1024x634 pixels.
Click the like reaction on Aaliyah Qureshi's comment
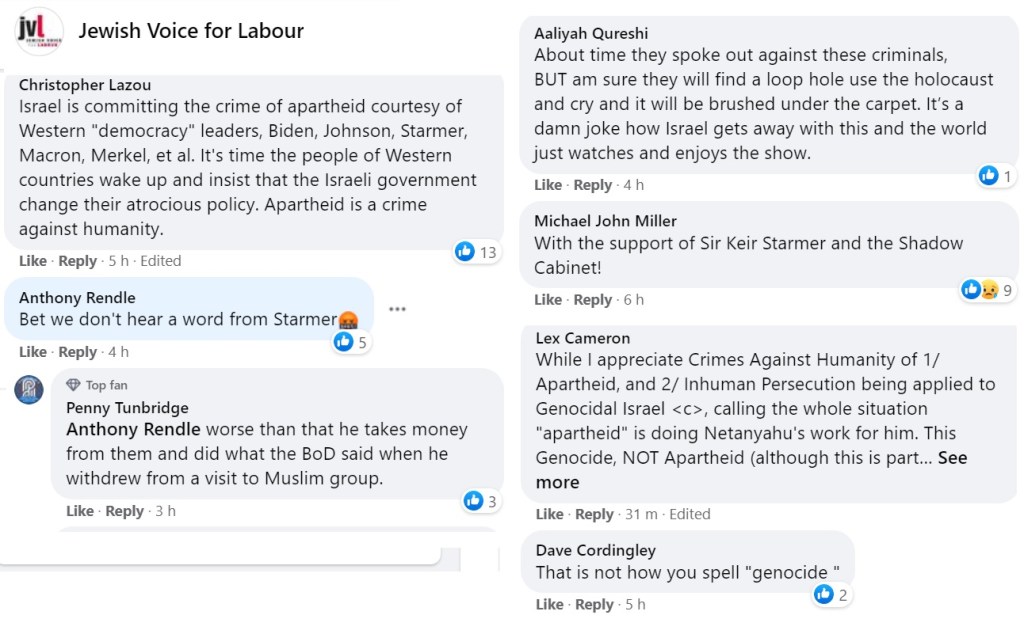989,176
